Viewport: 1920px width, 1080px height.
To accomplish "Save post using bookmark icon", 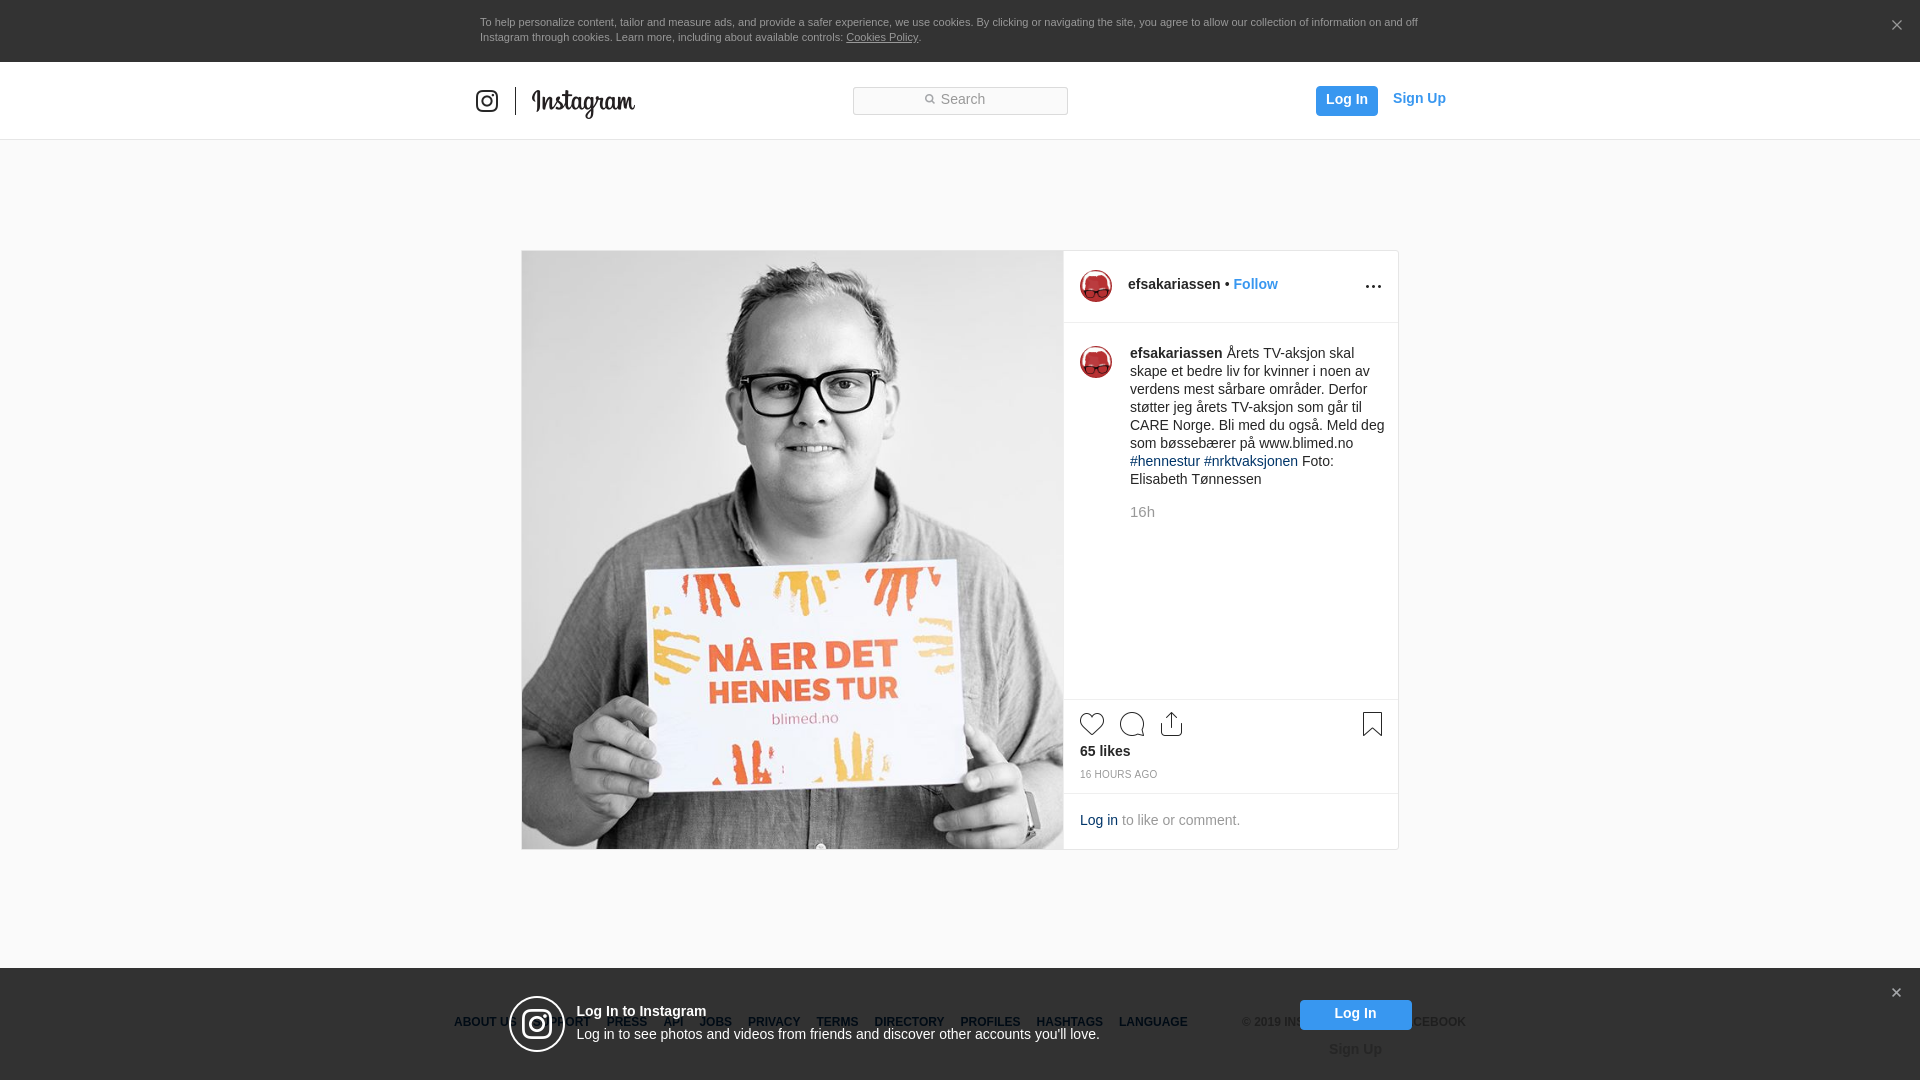I will click(1372, 724).
